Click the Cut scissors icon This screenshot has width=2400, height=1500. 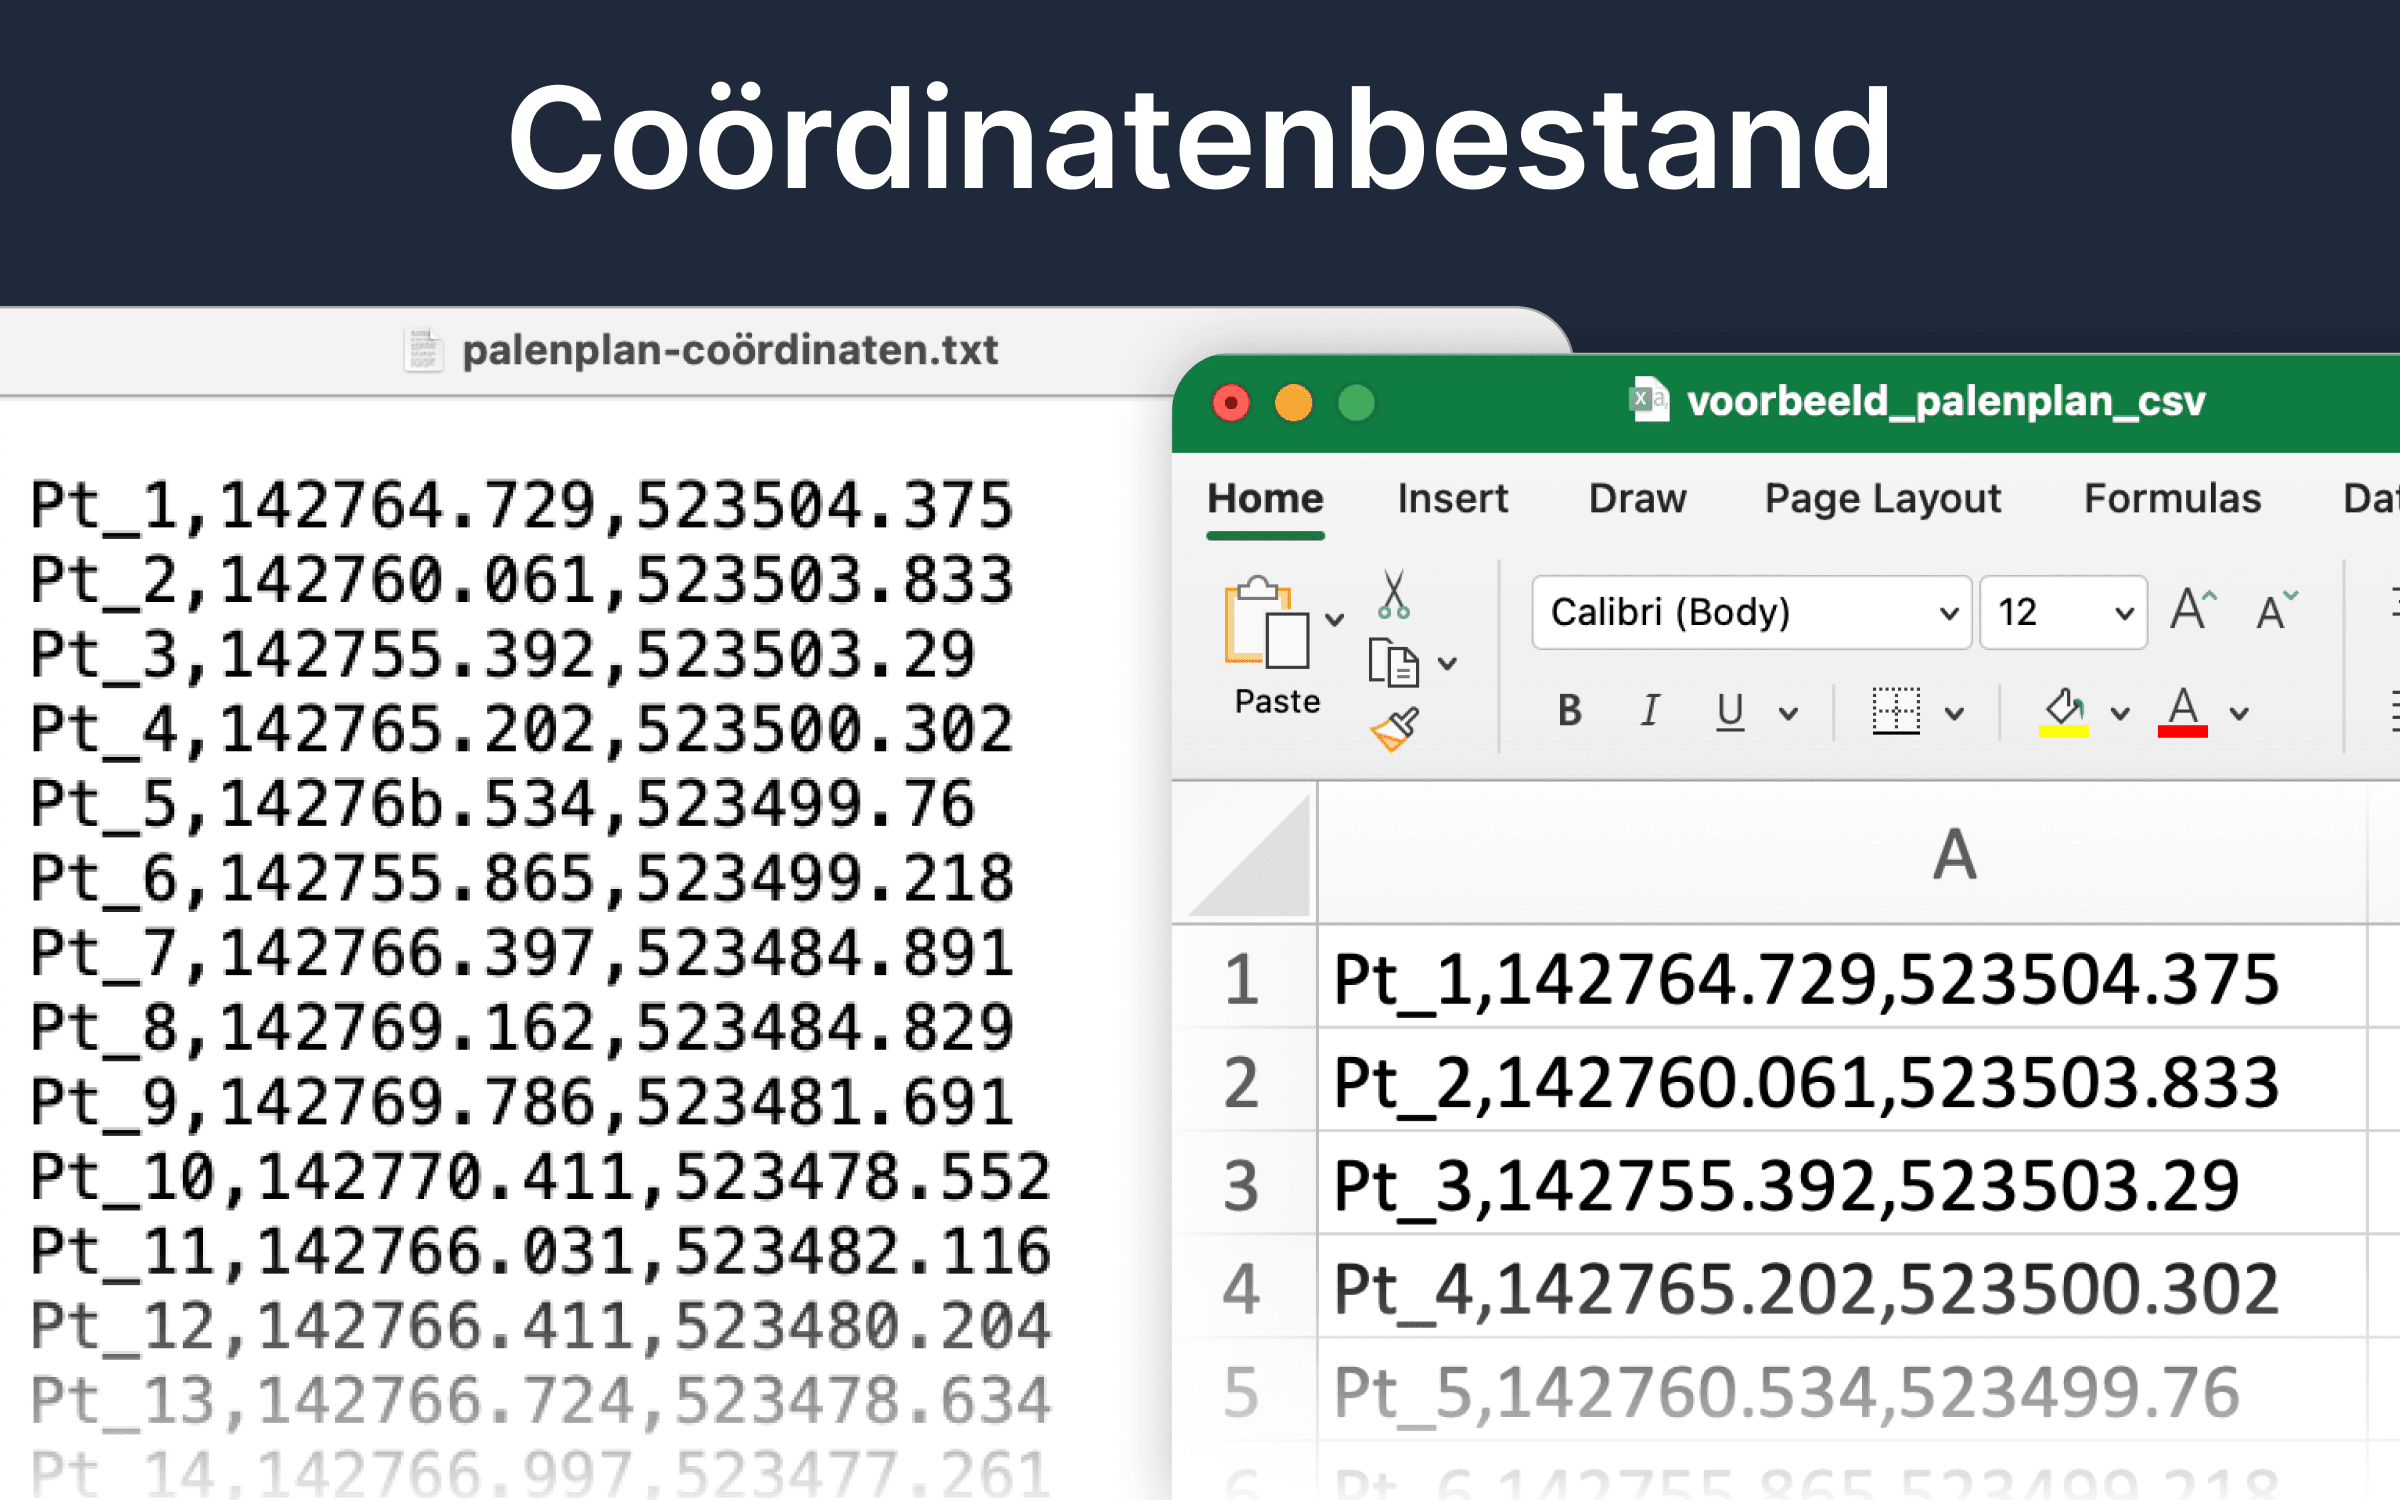pyautogui.click(x=1393, y=595)
